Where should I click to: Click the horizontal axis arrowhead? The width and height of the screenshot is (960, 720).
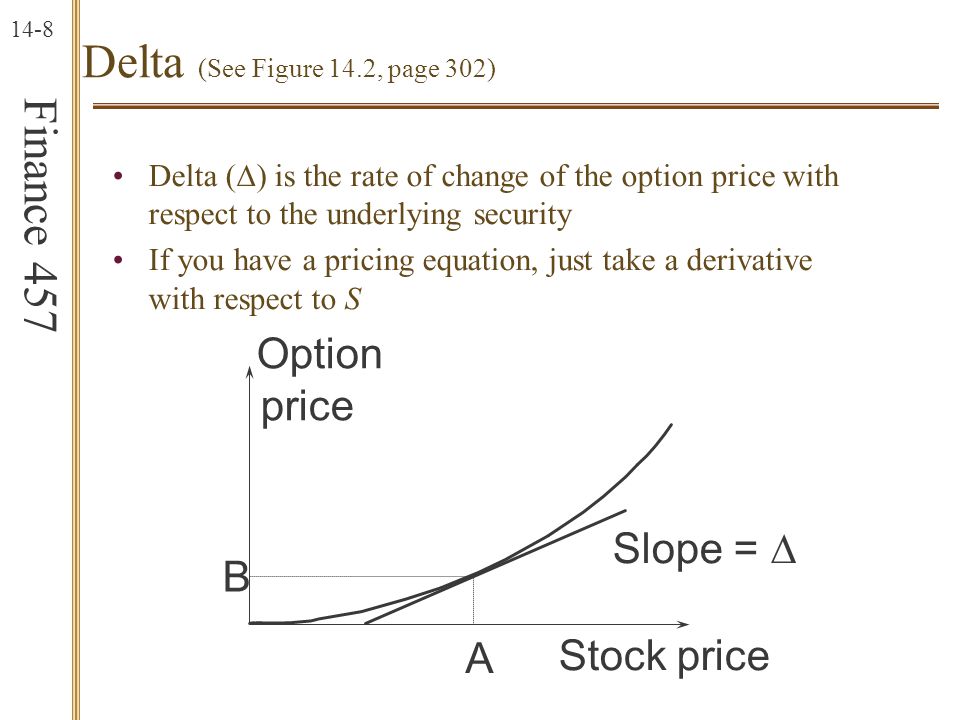(683, 624)
